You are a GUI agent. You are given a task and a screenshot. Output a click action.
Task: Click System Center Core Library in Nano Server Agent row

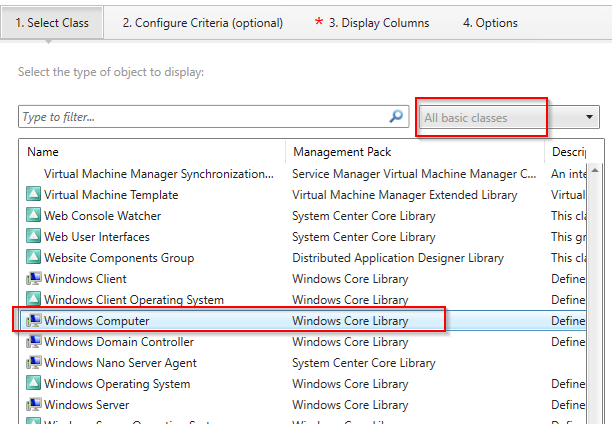[364, 363]
